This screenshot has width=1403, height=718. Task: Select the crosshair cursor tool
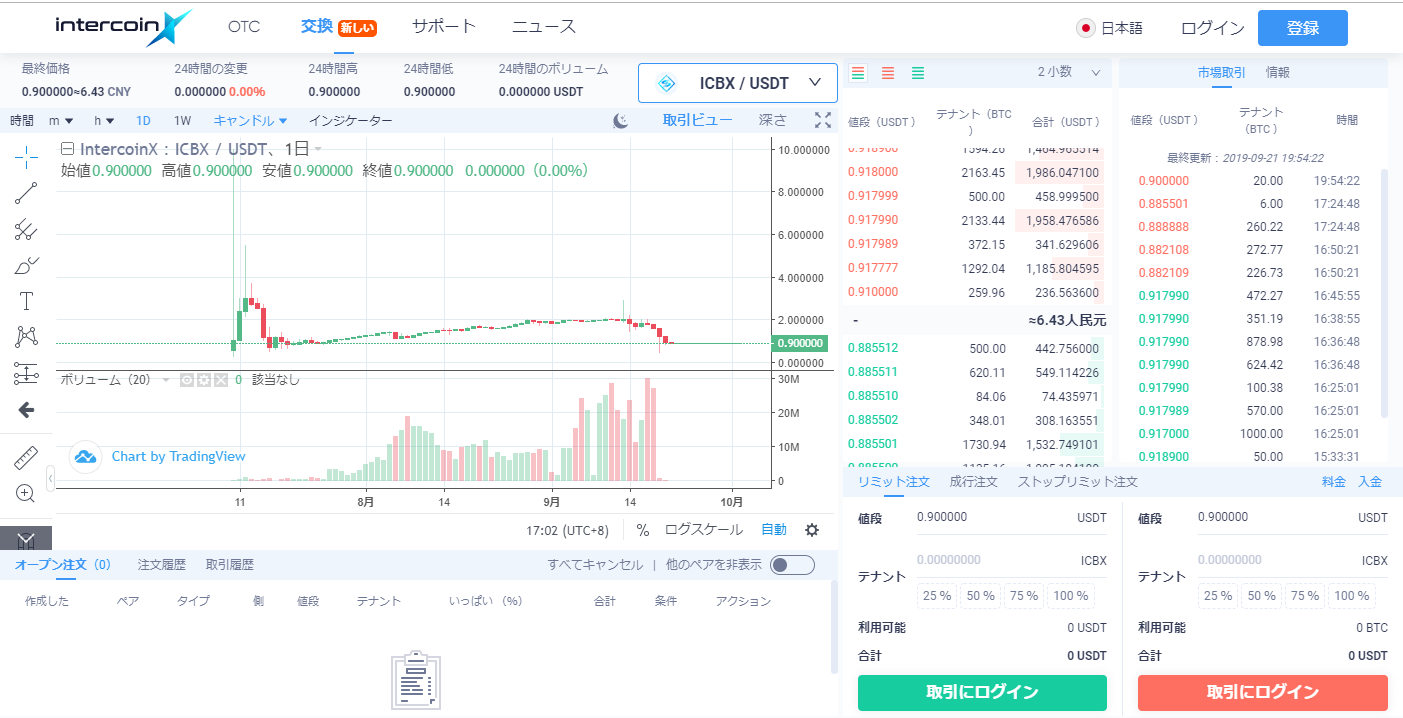point(27,156)
